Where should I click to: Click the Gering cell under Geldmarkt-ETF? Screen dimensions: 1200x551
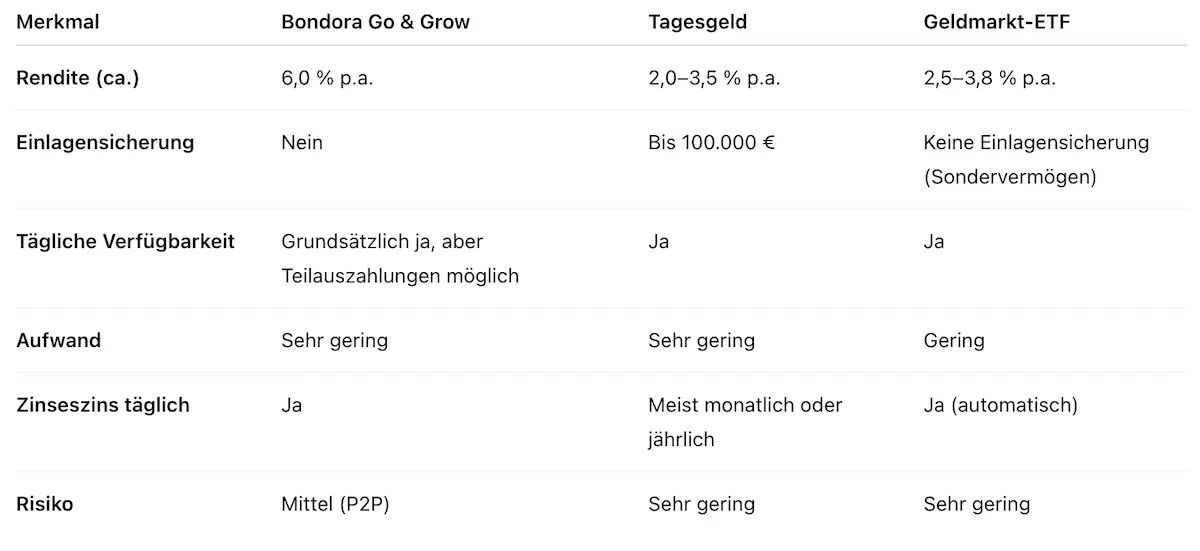point(954,340)
